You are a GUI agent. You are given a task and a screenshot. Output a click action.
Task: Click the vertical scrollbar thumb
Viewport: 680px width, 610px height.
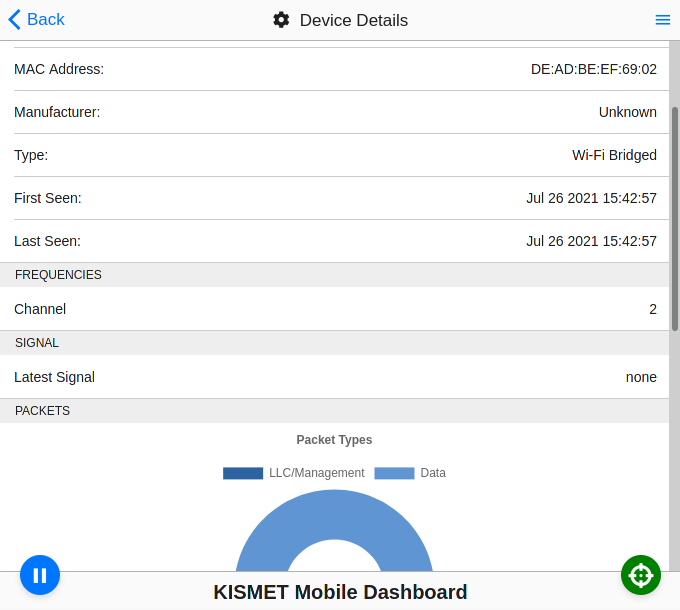click(675, 219)
